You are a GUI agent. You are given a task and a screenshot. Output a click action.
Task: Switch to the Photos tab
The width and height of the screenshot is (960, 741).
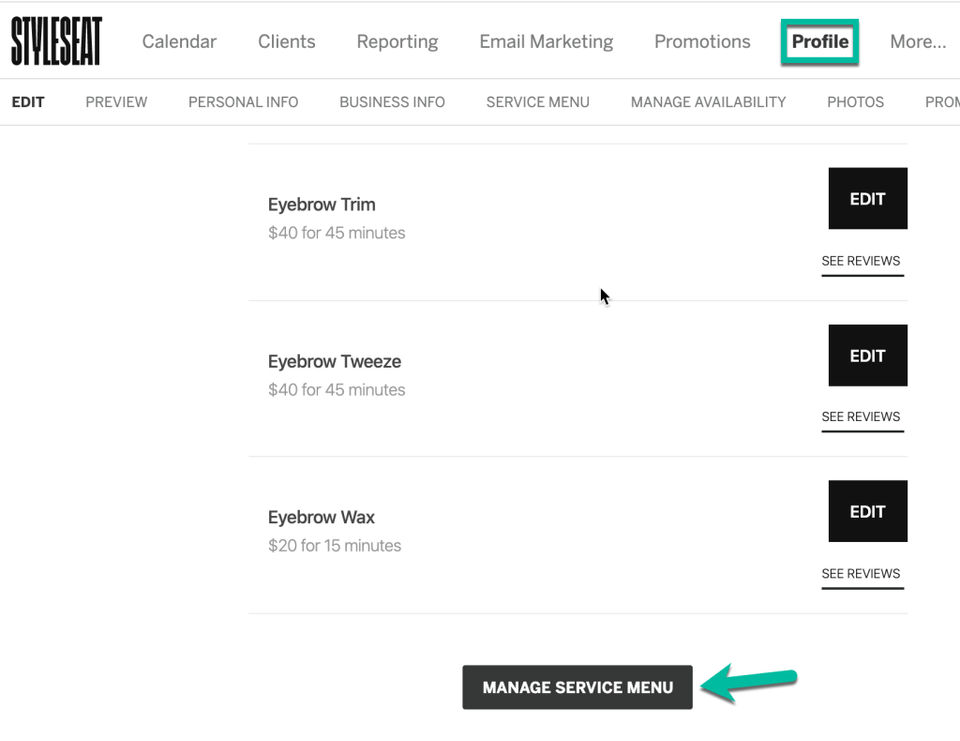(x=855, y=102)
